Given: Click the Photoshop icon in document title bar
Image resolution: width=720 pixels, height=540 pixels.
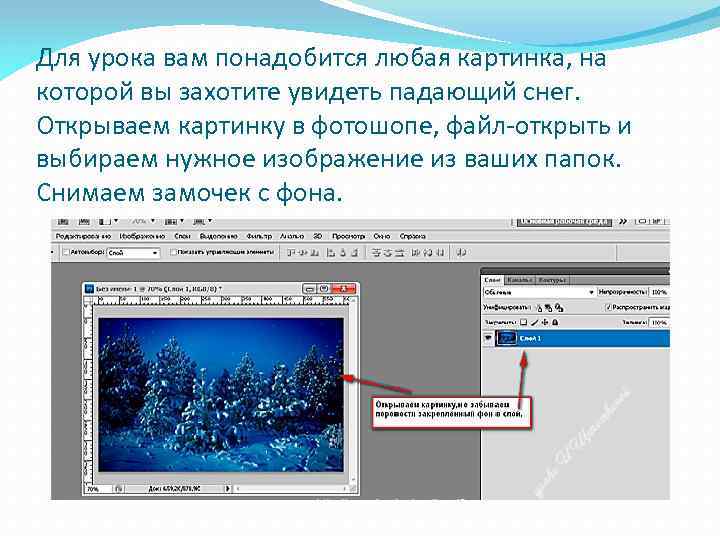Looking at the screenshot, I should [x=90, y=289].
